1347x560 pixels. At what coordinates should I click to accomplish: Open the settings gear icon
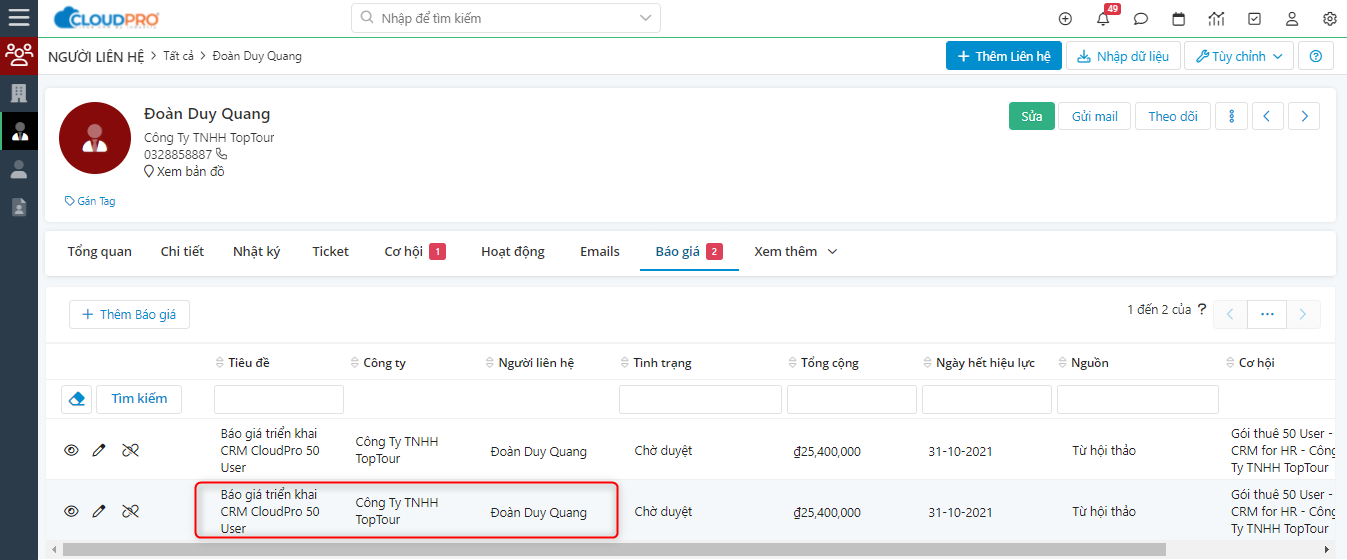click(1330, 18)
